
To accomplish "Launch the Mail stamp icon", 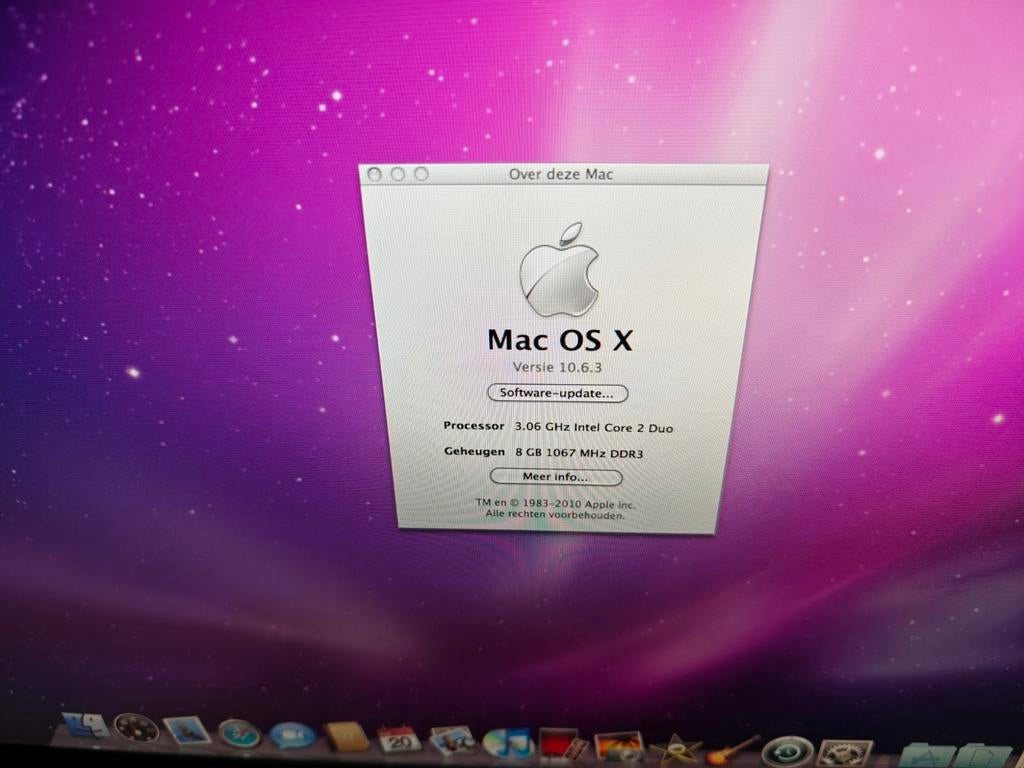I will click(187, 730).
